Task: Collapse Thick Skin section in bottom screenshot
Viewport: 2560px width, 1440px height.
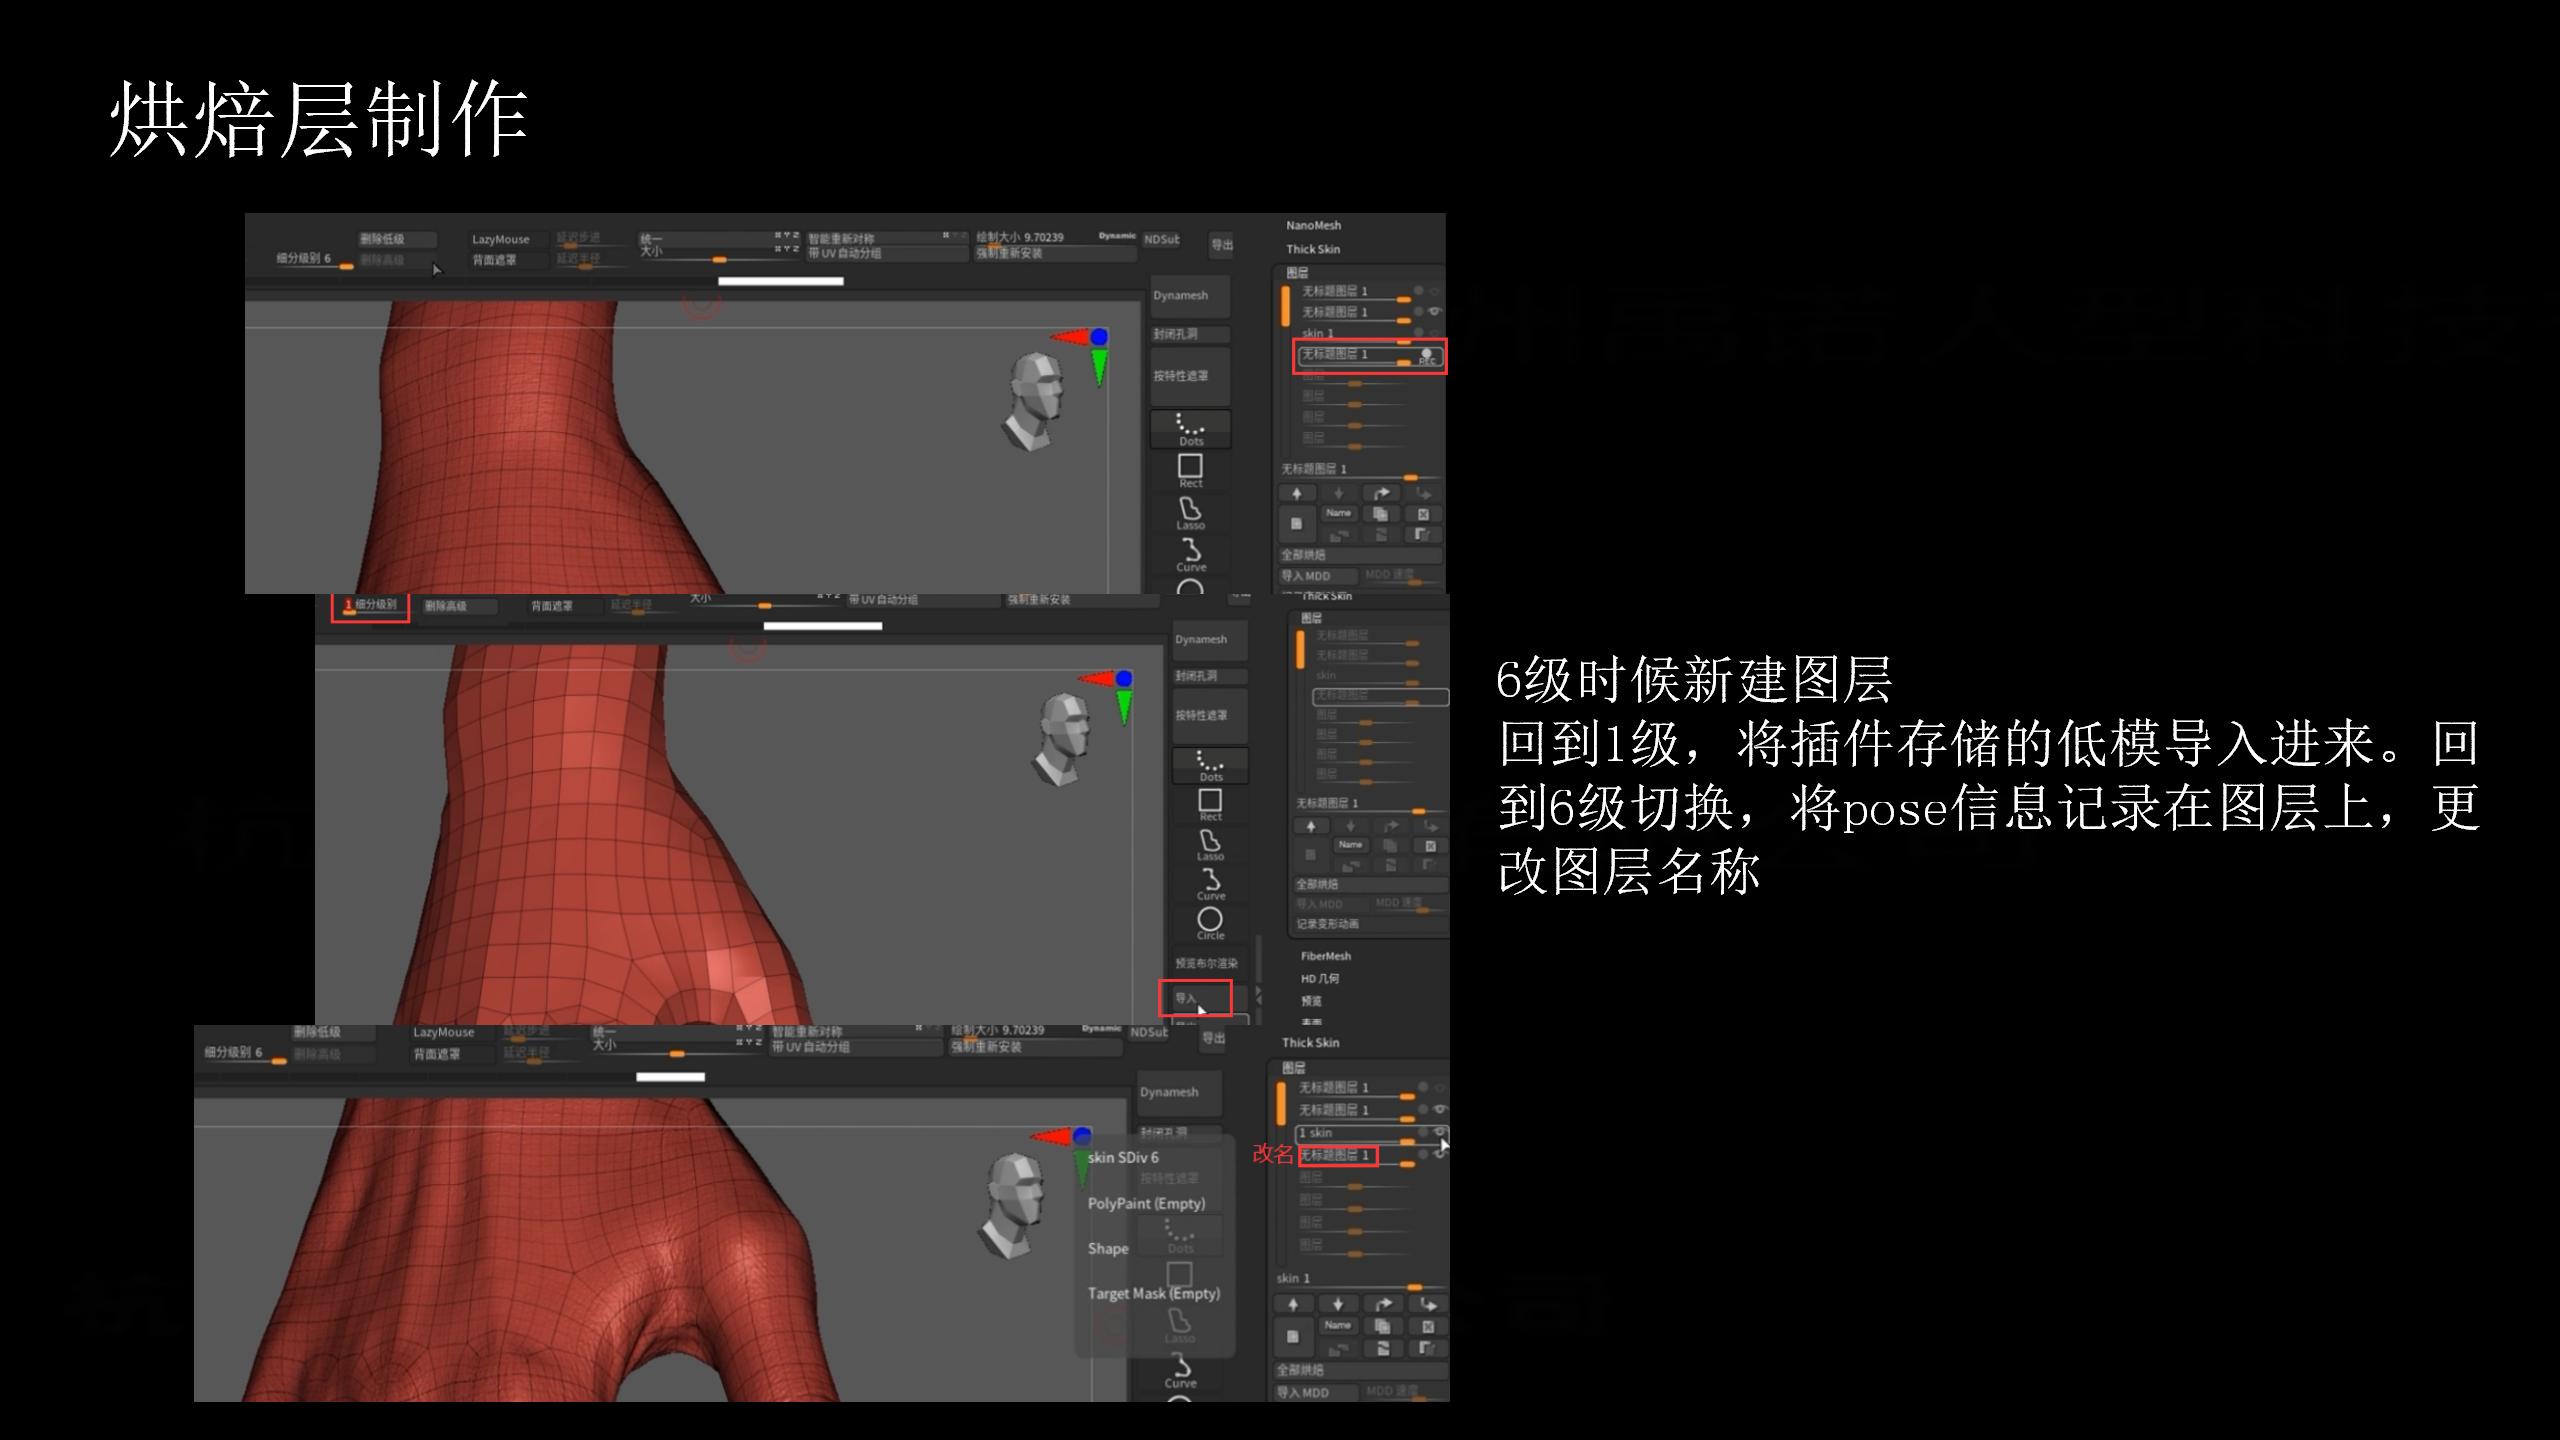Action: click(1311, 1043)
